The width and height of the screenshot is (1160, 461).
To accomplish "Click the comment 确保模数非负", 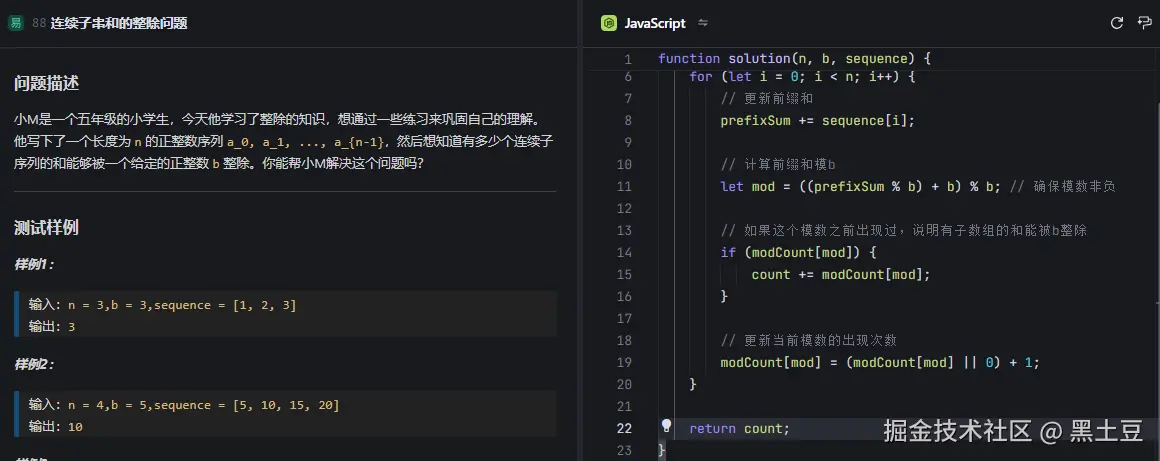I will (x=1062, y=186).
